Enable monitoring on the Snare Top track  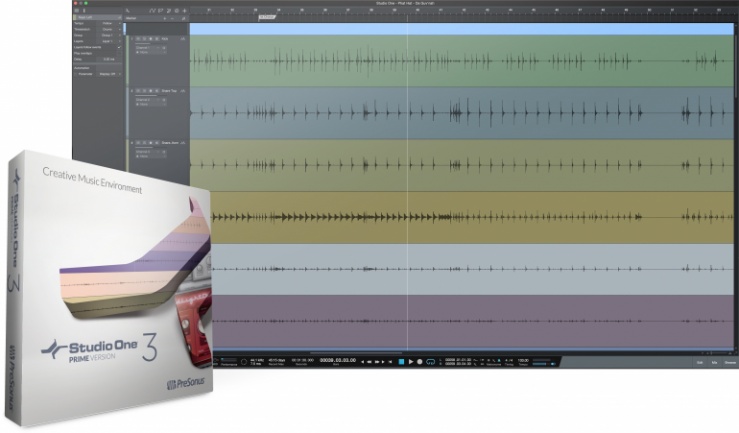158,92
